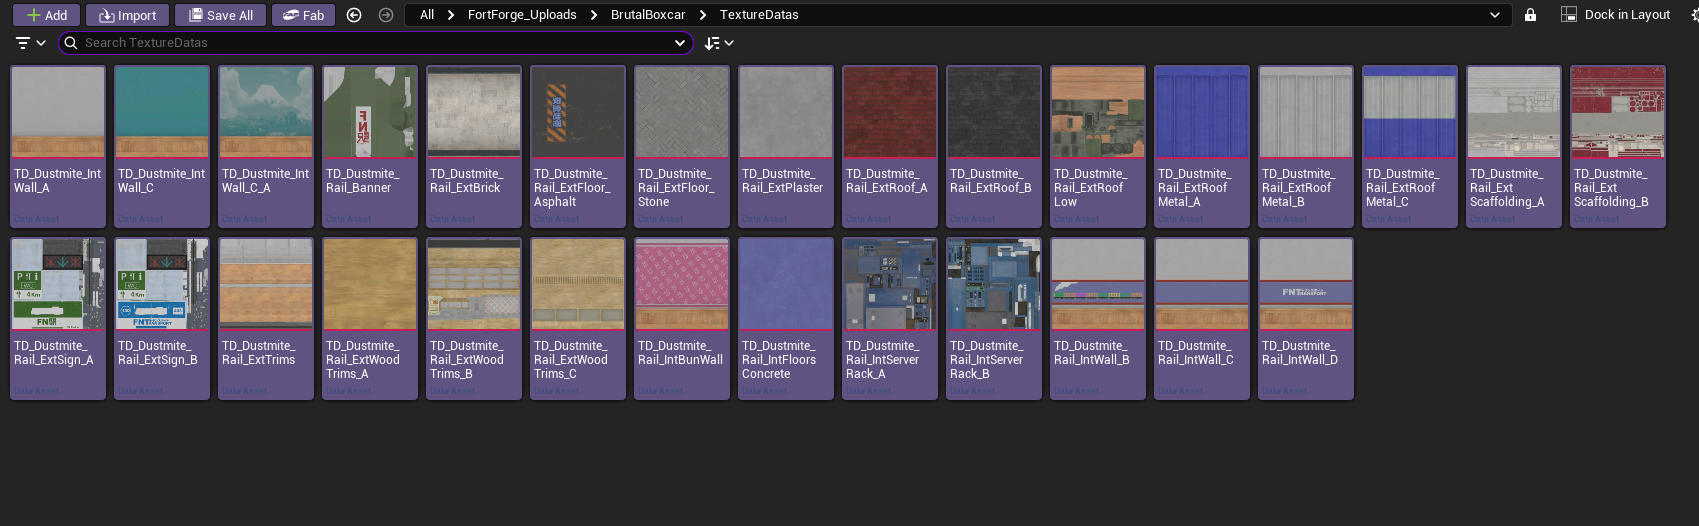1699x526 pixels.
Task: Expand chevron after FortForge_Uploads breadcrumb
Action: tap(594, 15)
